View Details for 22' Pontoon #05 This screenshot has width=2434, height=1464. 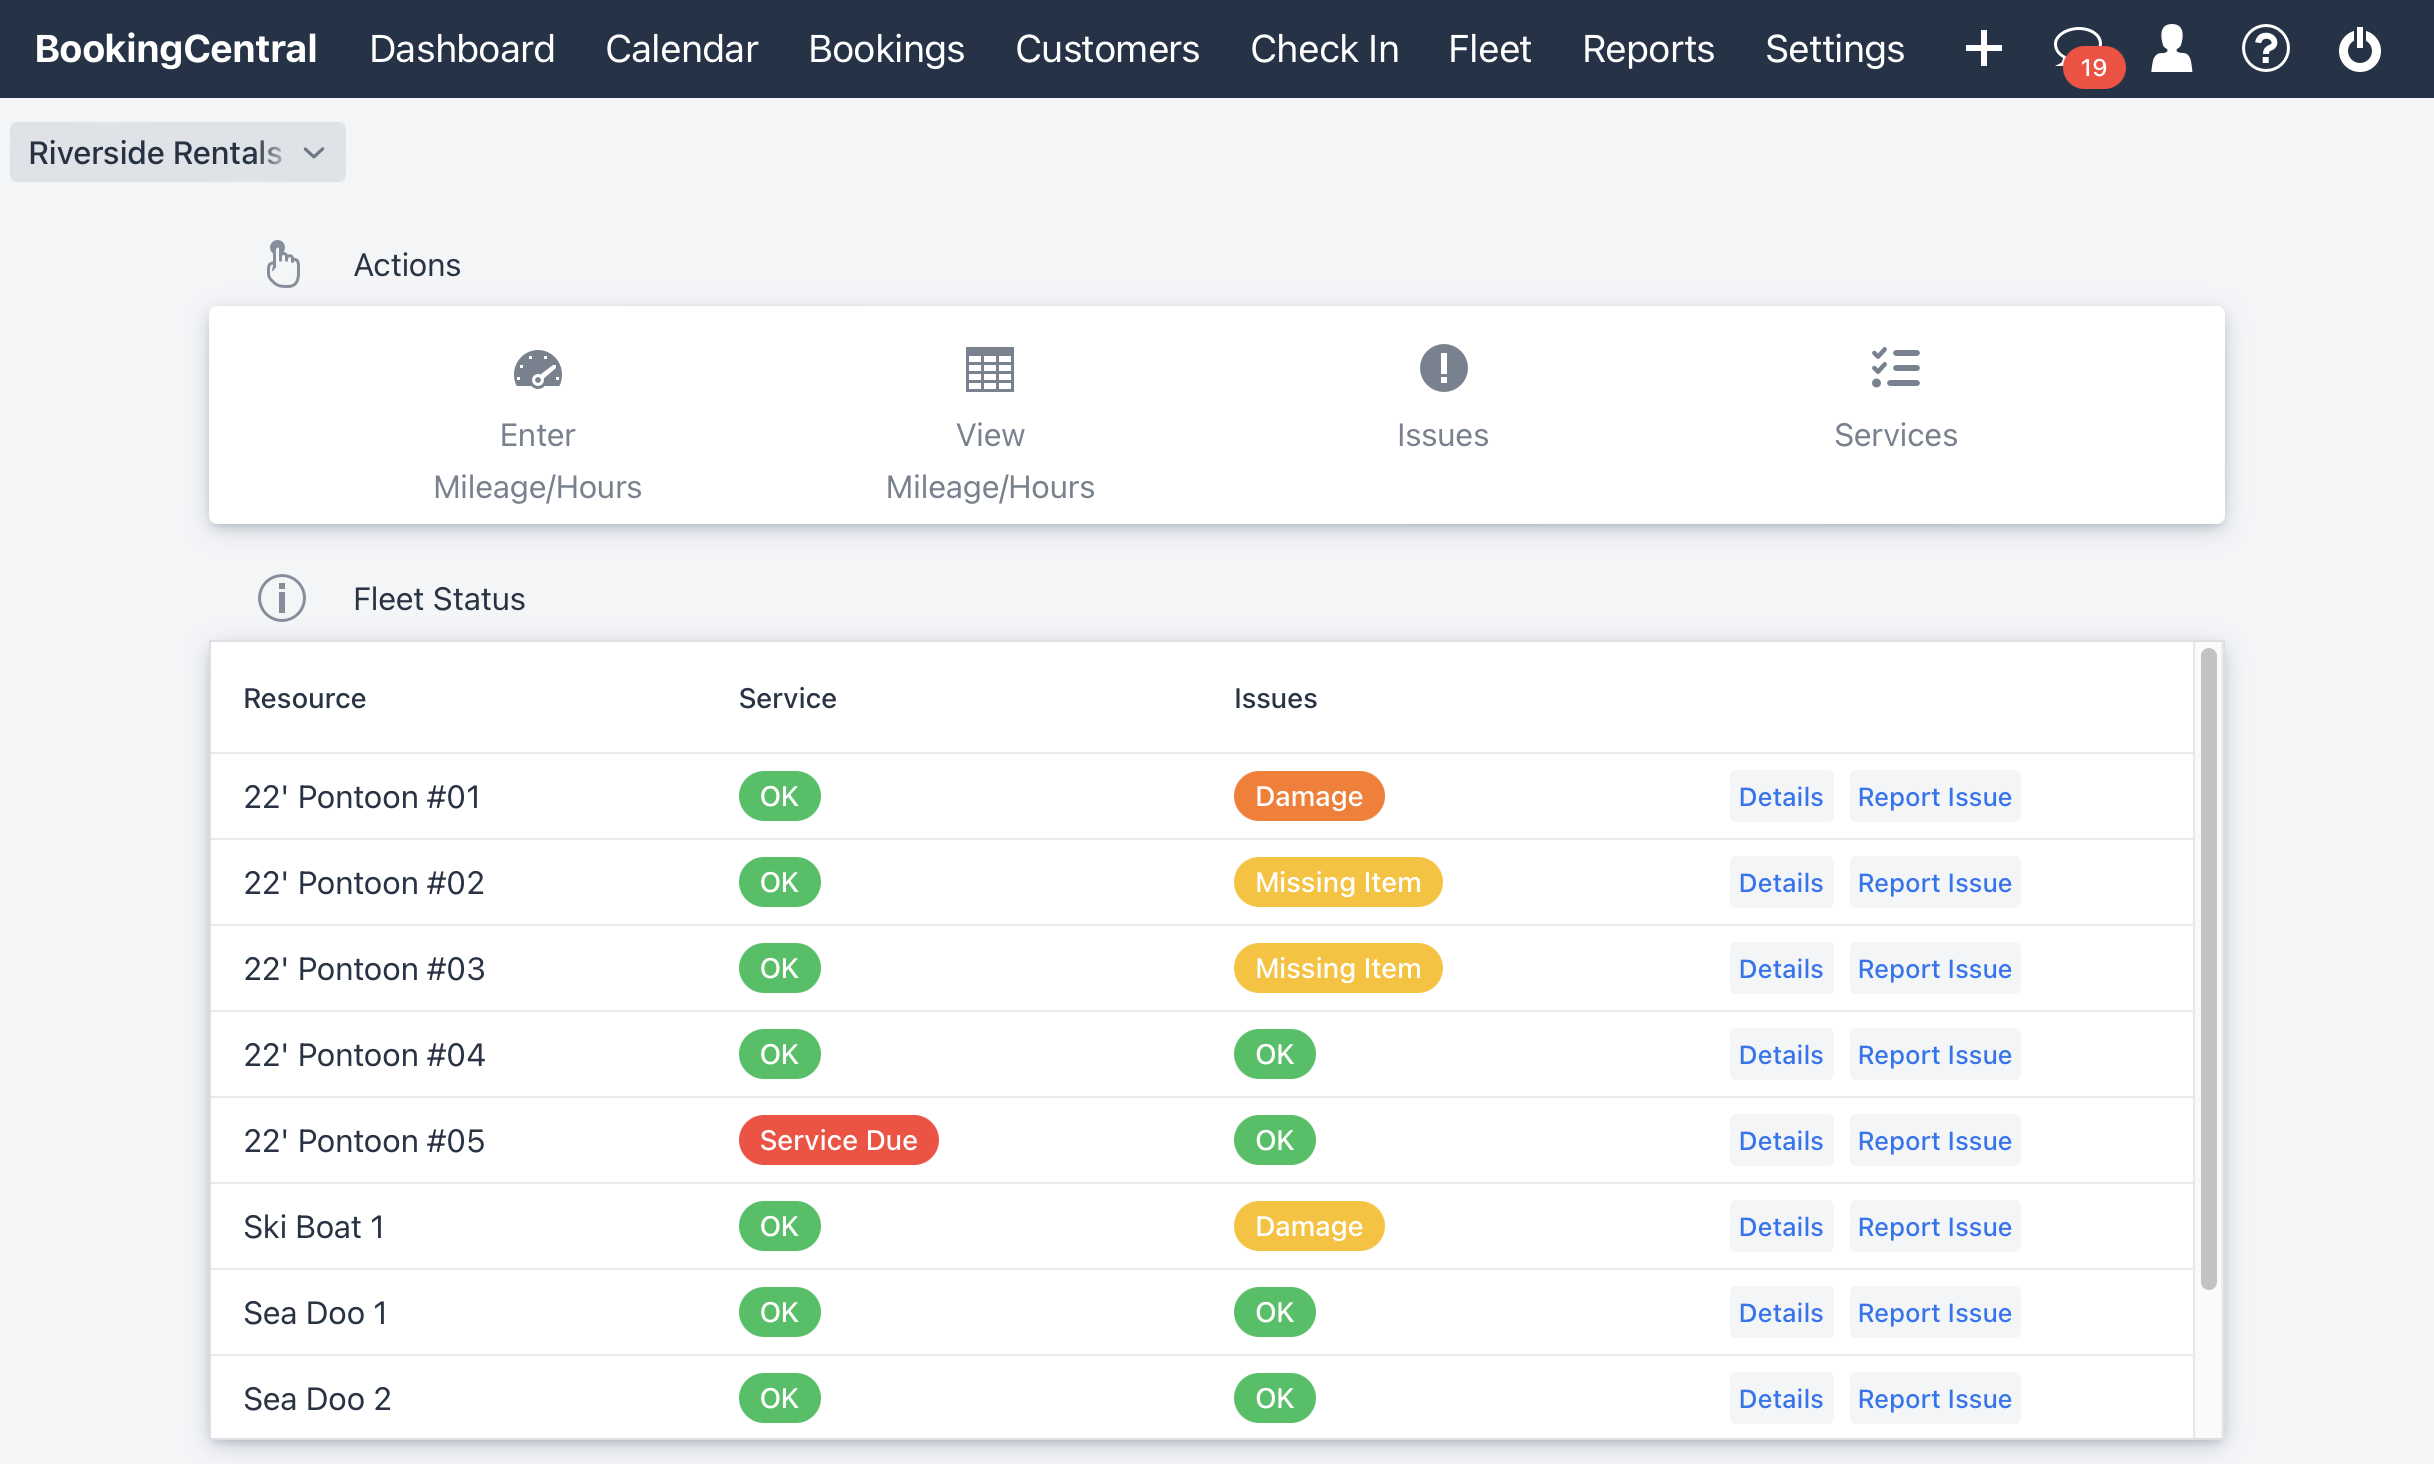tap(1781, 1140)
